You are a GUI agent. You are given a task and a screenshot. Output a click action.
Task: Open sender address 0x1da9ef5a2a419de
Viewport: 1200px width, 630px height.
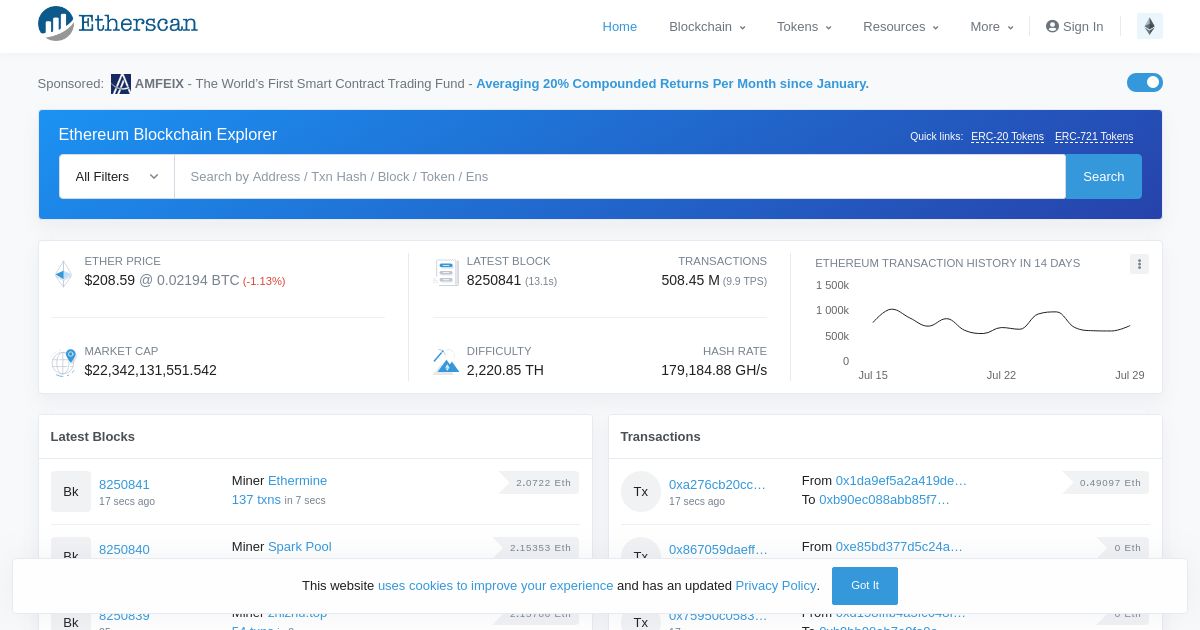tap(901, 481)
